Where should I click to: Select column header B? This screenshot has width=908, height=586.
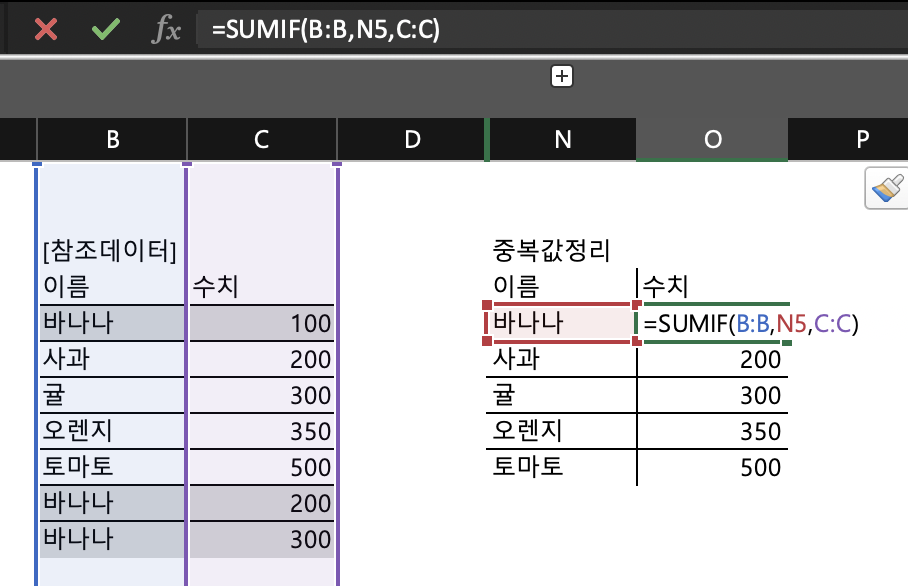click(x=111, y=140)
